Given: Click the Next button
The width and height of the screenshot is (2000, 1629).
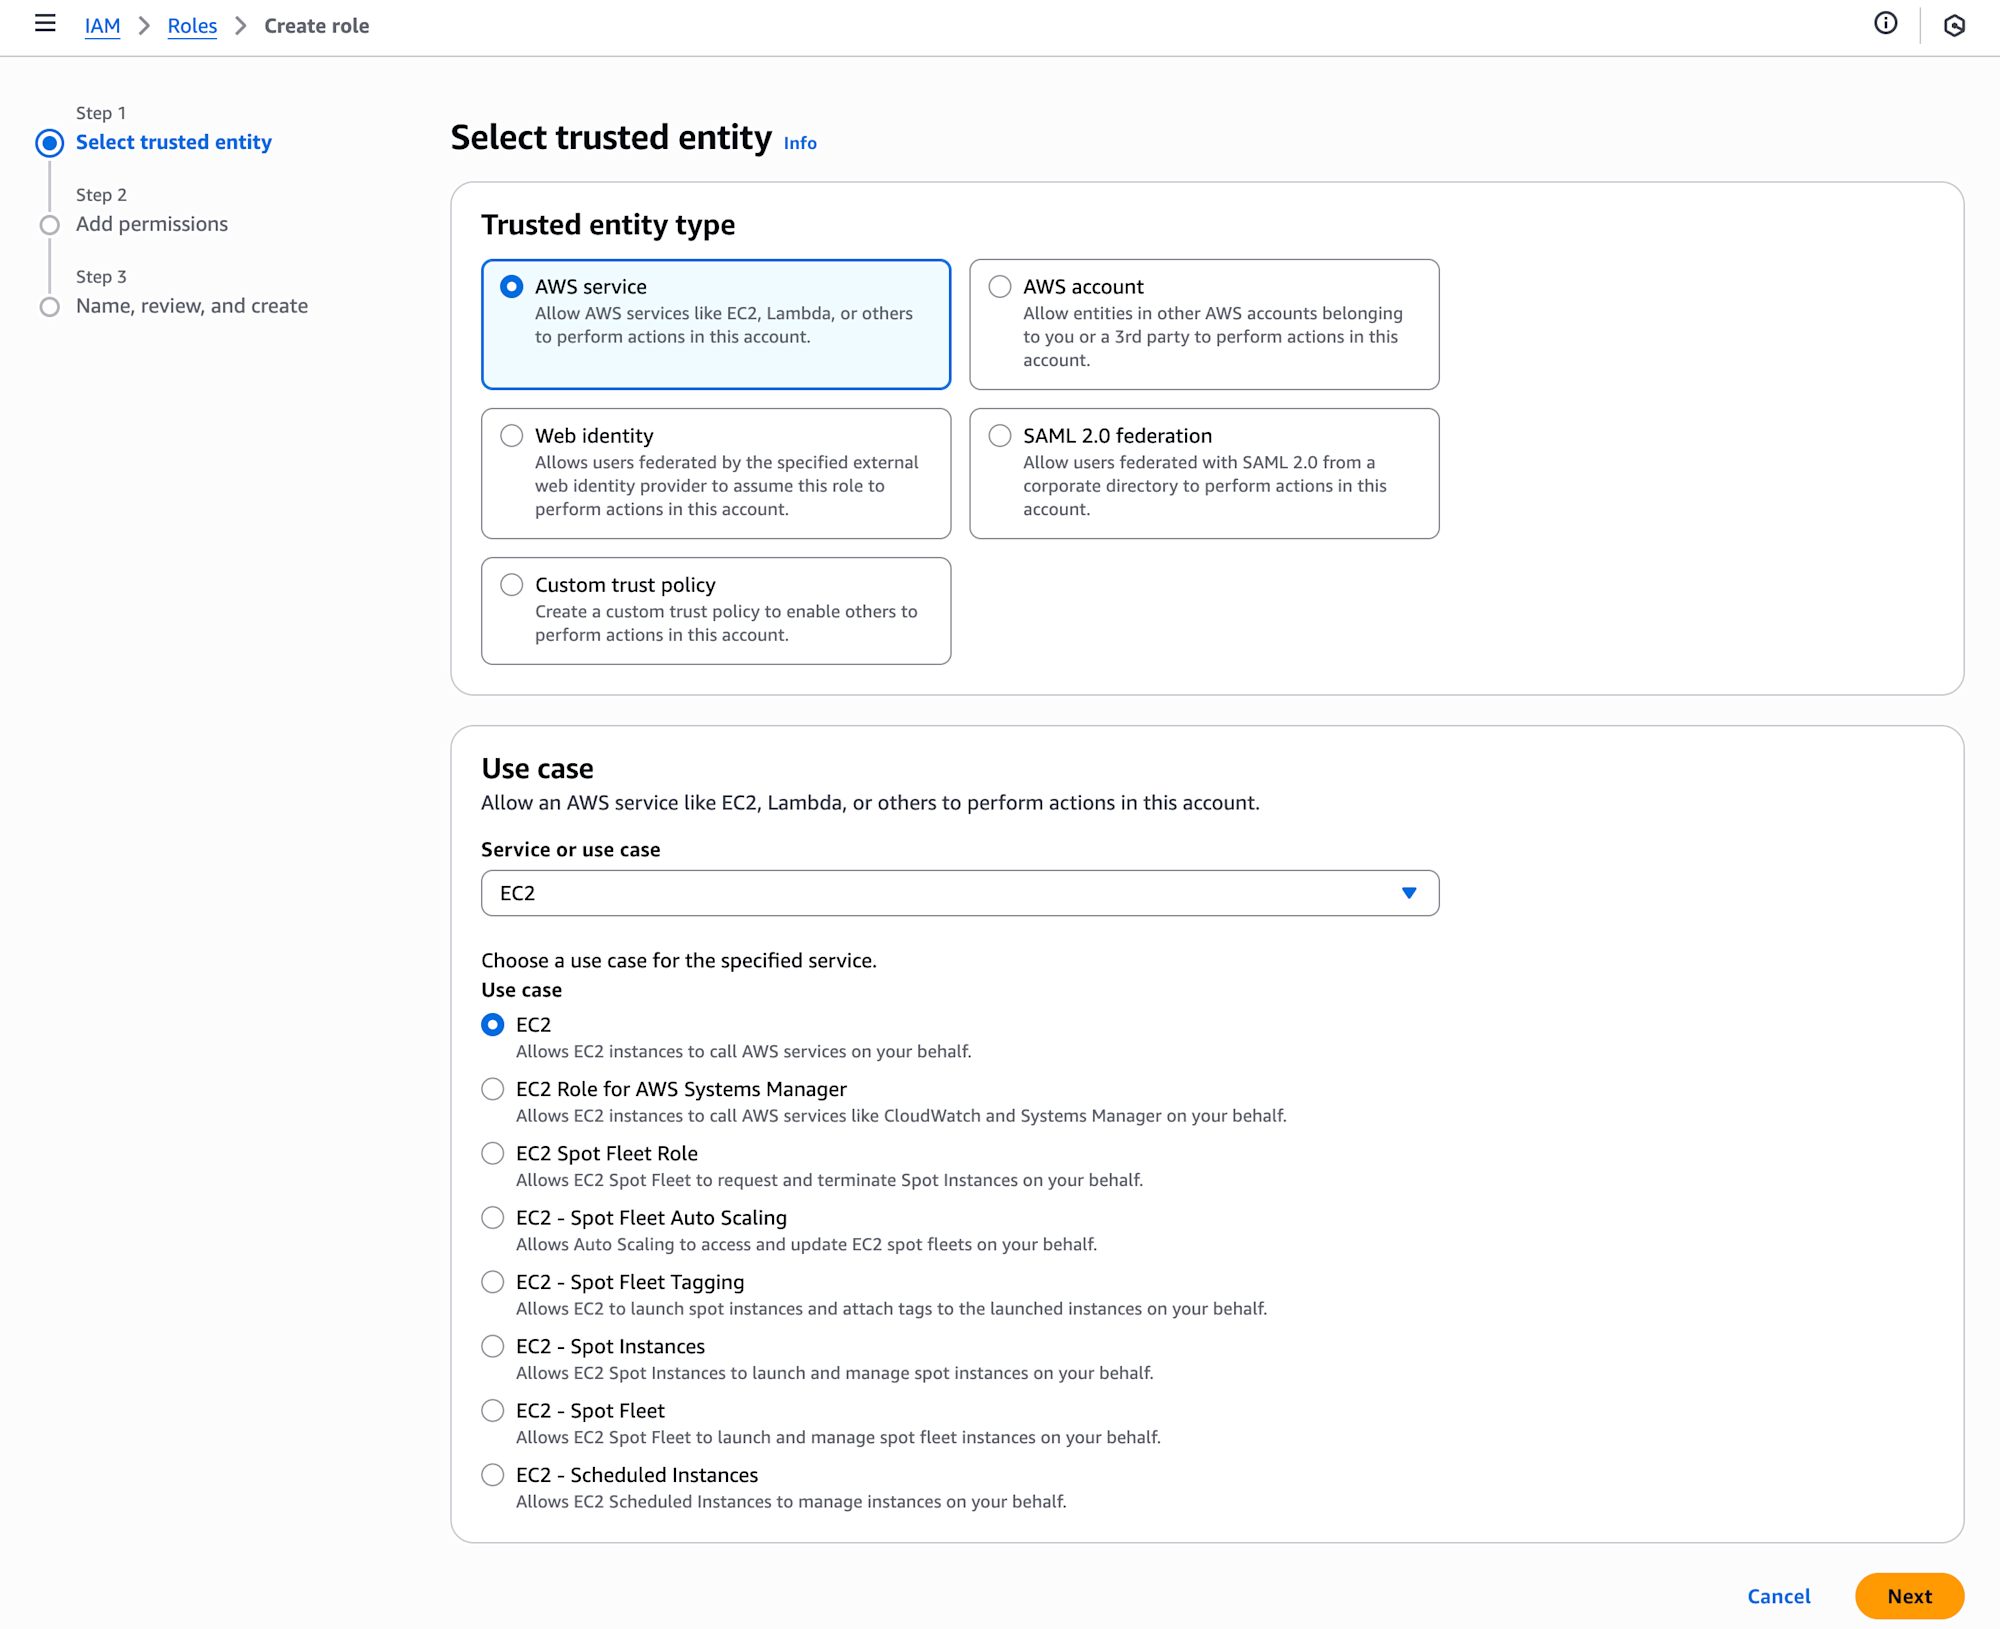Looking at the screenshot, I should 1908,1596.
